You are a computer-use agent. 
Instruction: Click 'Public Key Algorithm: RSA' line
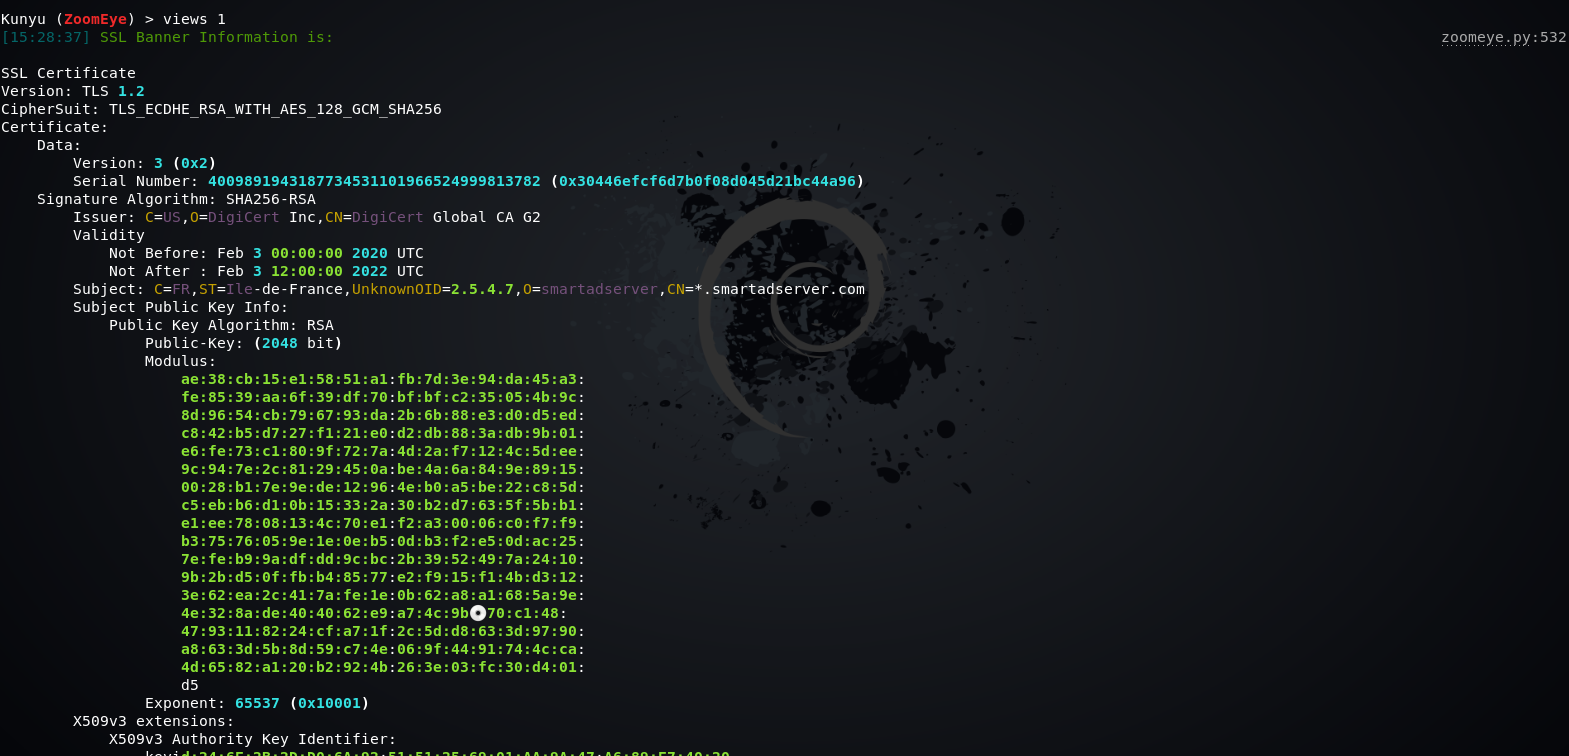(x=221, y=325)
